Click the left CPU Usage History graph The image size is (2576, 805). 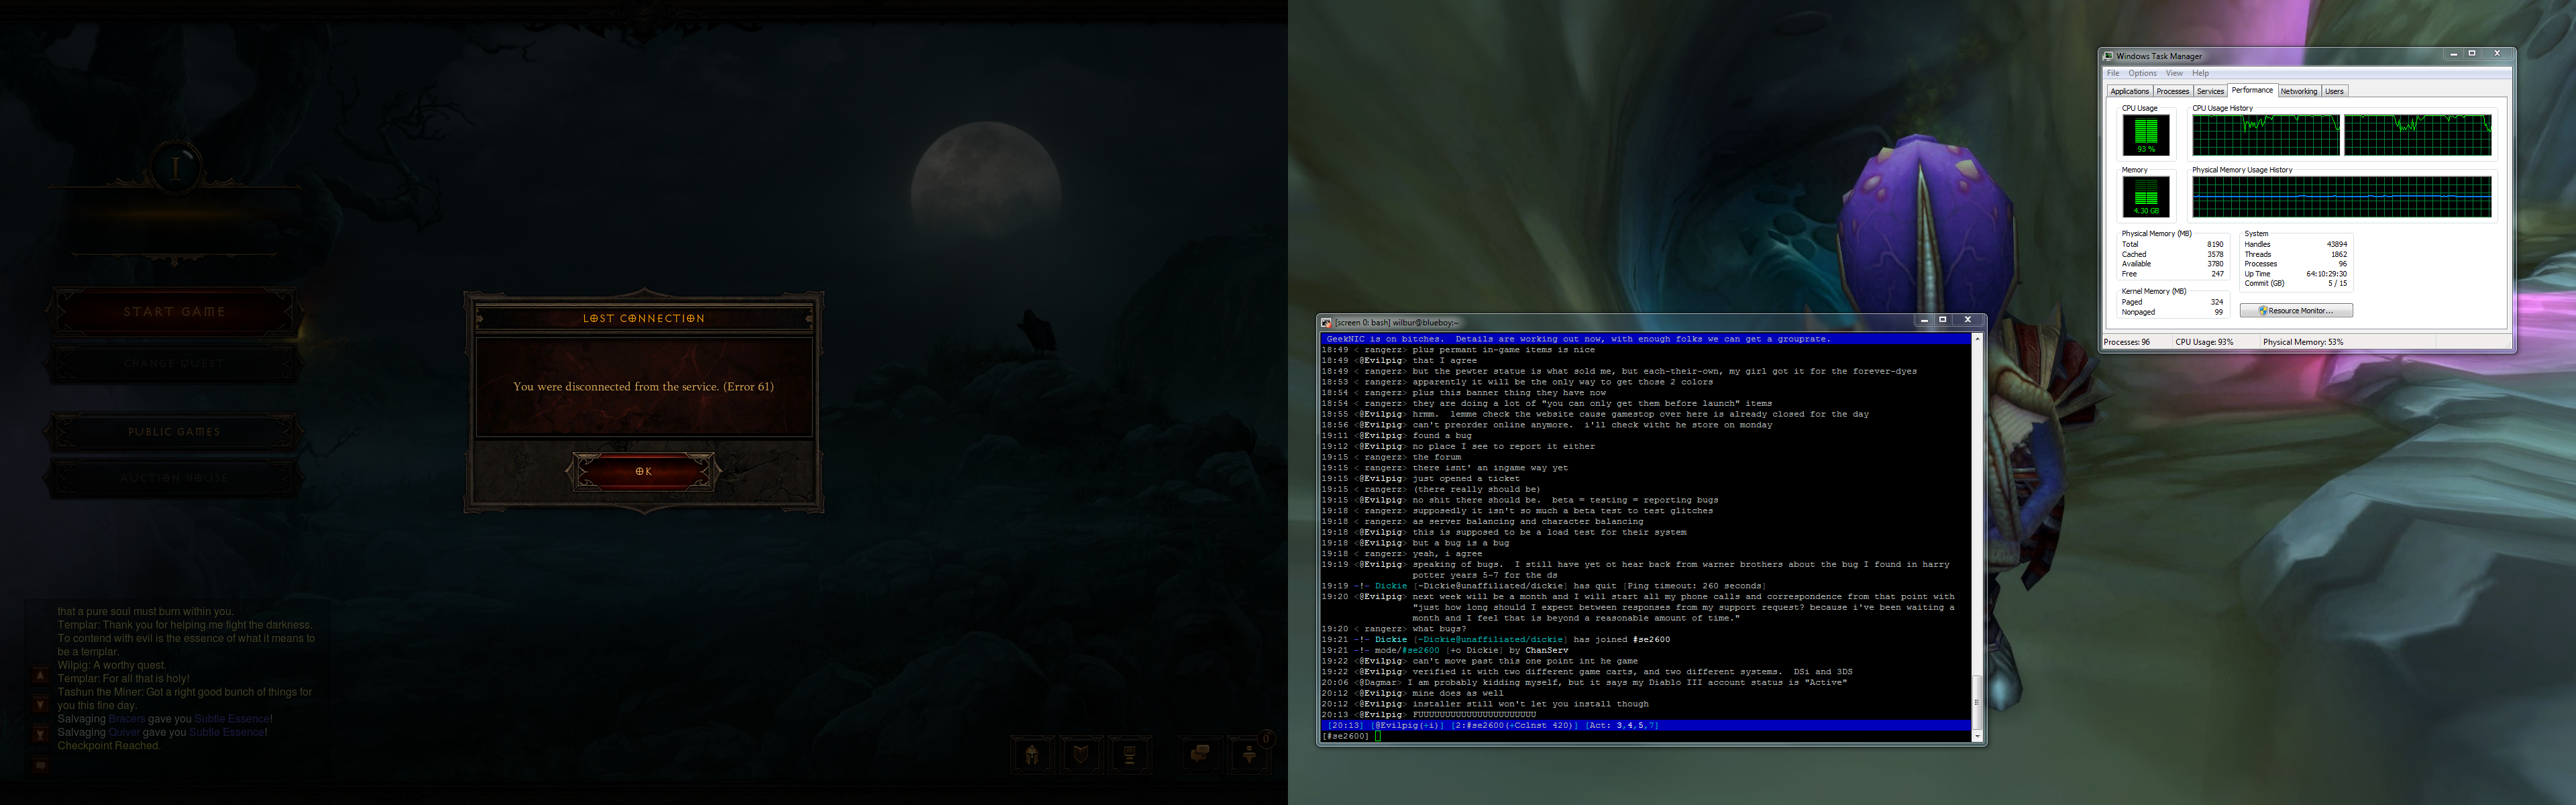2266,135
